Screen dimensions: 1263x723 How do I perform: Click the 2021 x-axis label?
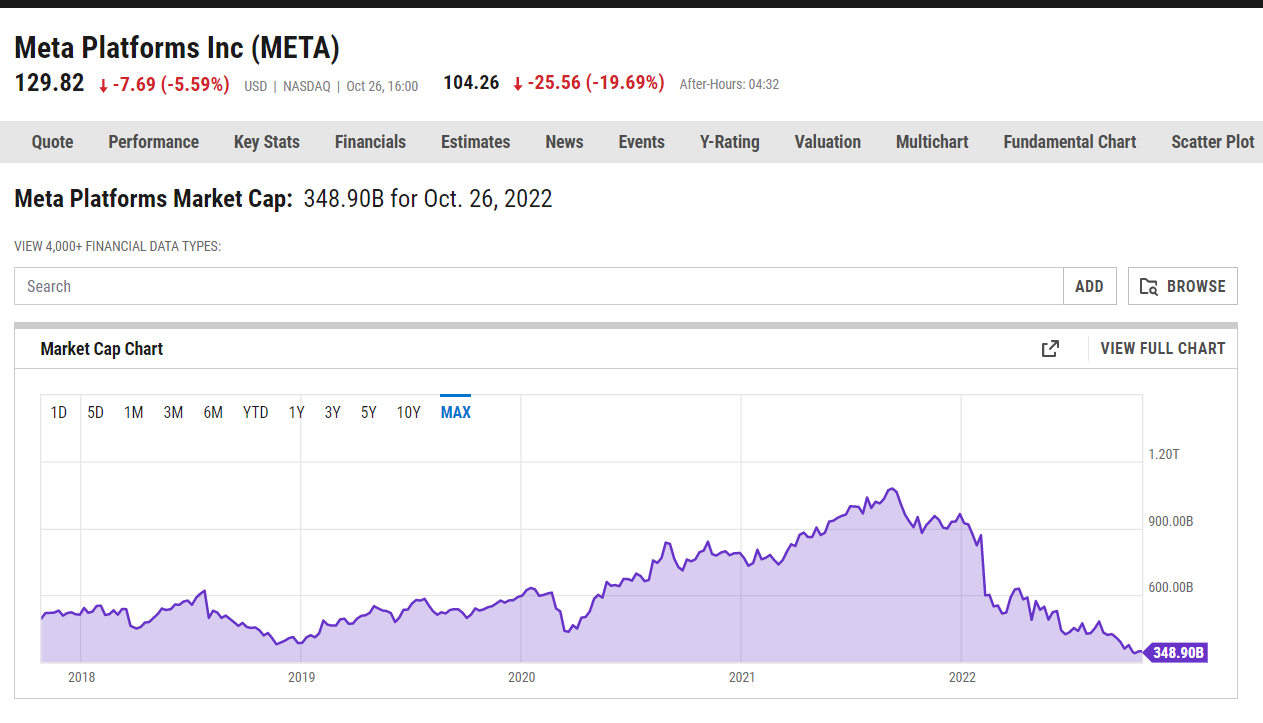click(x=742, y=677)
